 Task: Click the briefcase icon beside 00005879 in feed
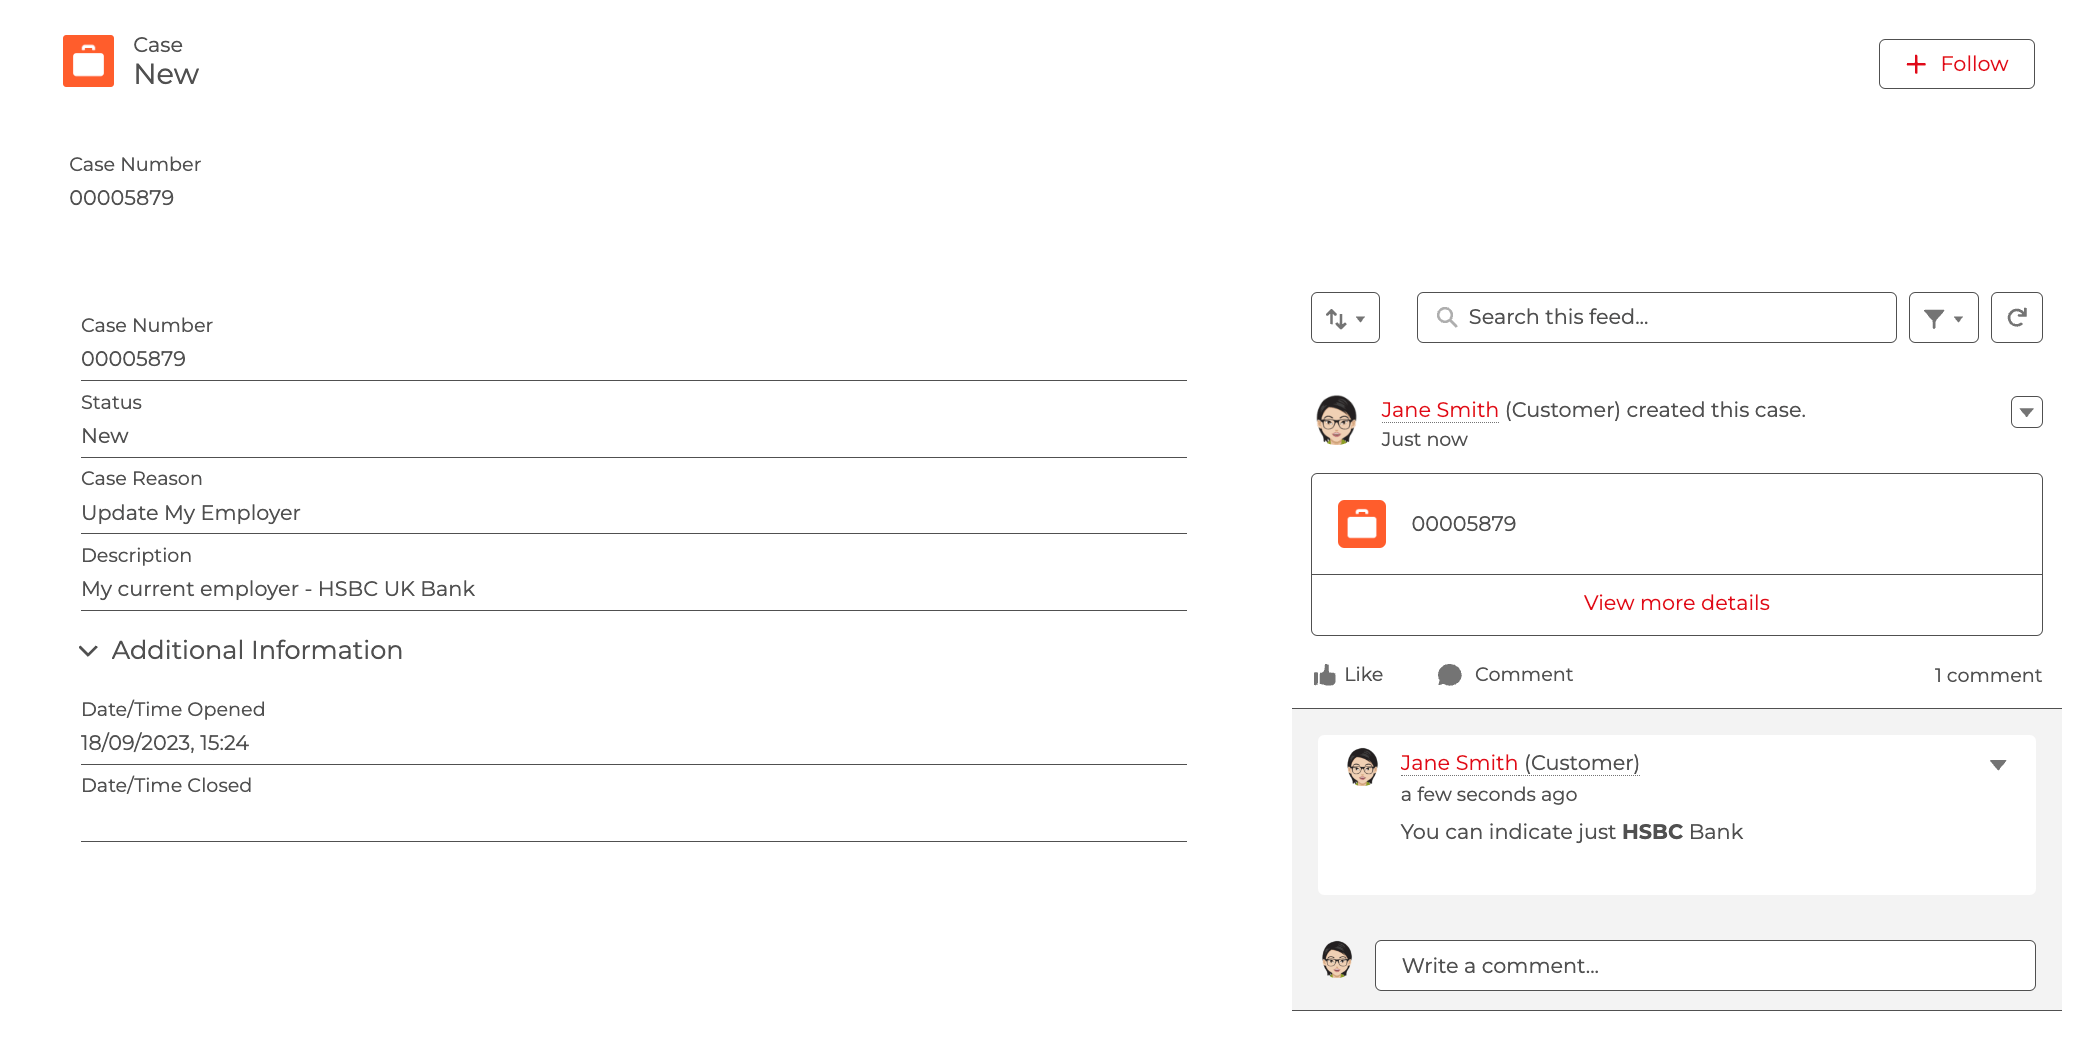coord(1361,524)
